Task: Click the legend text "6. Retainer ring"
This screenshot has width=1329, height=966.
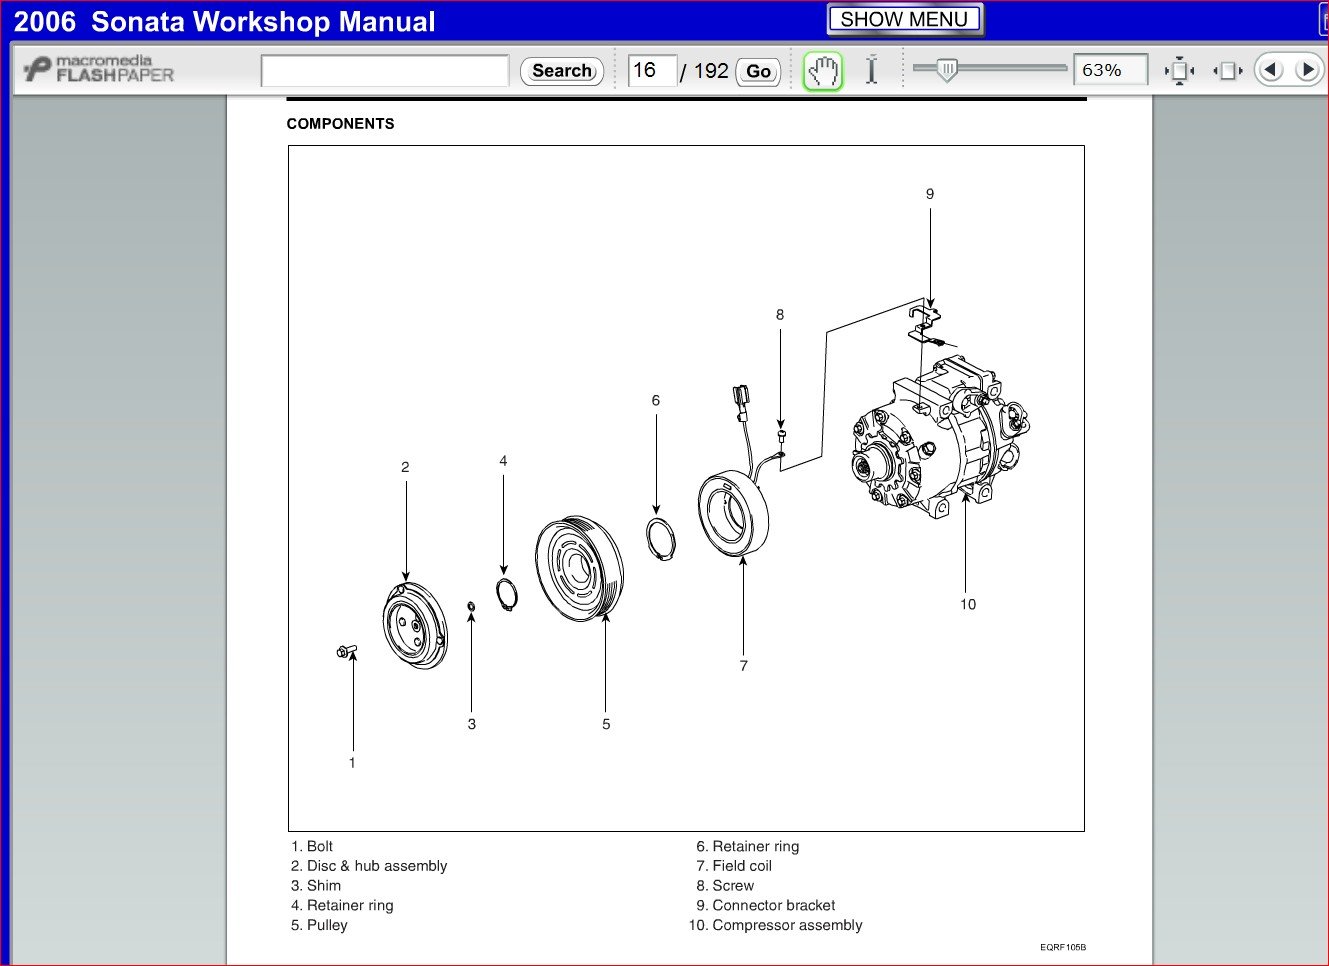Action: coord(748,846)
